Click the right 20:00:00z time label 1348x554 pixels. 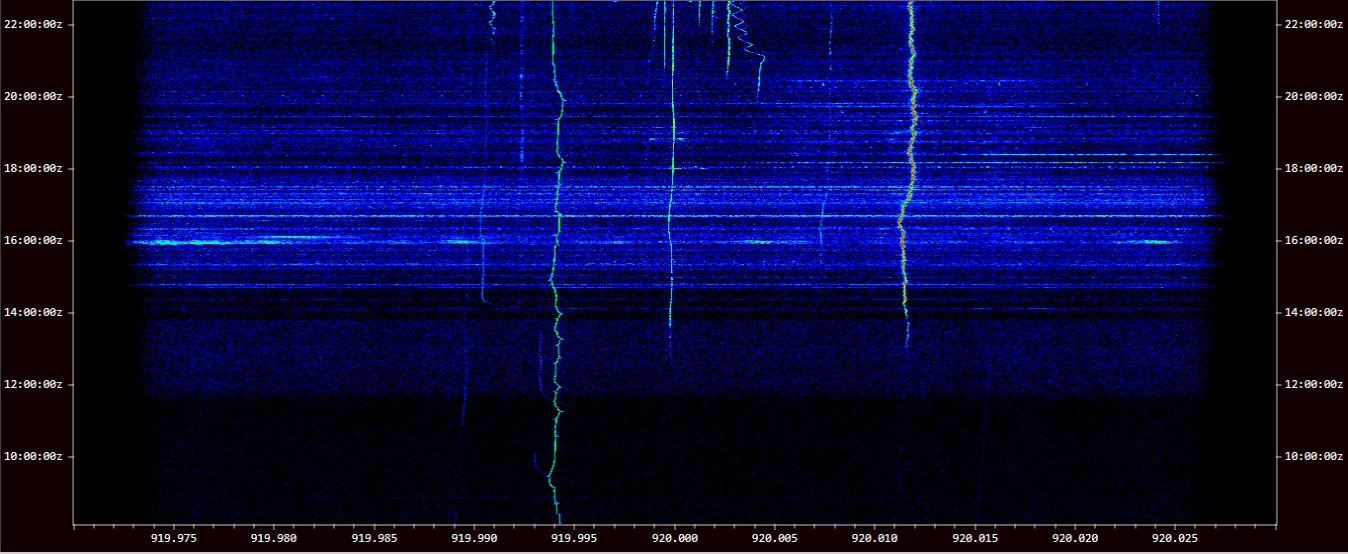1314,96
